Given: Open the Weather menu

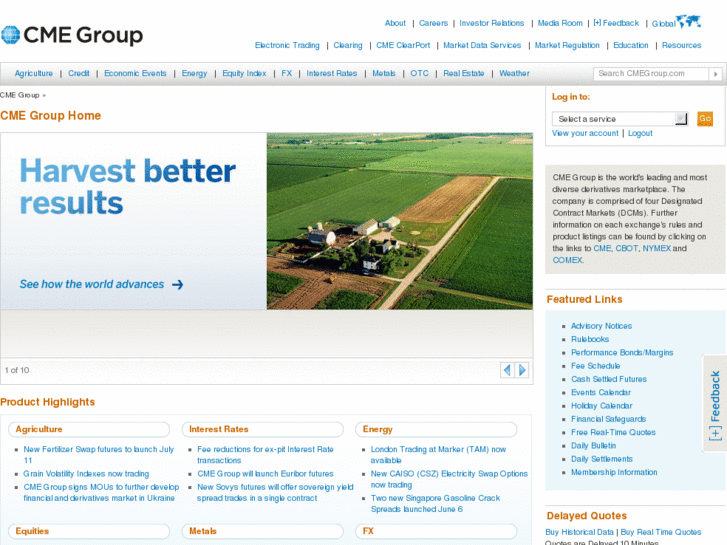Looking at the screenshot, I should pos(514,73).
